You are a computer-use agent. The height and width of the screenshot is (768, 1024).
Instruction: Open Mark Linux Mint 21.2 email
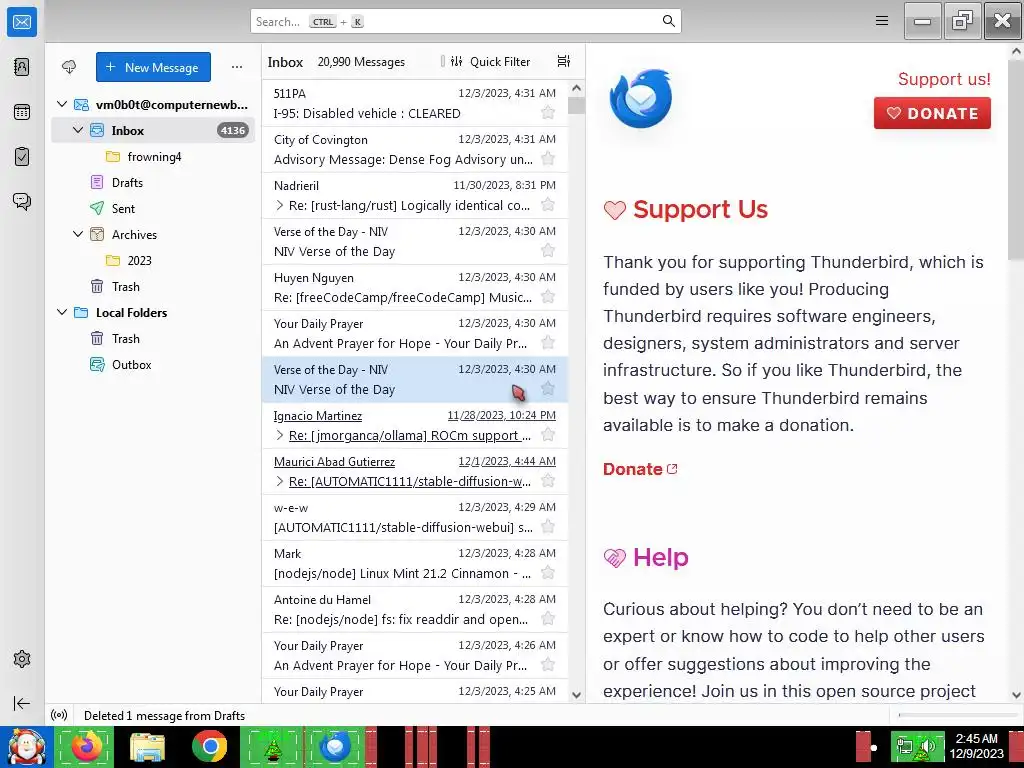(415, 563)
